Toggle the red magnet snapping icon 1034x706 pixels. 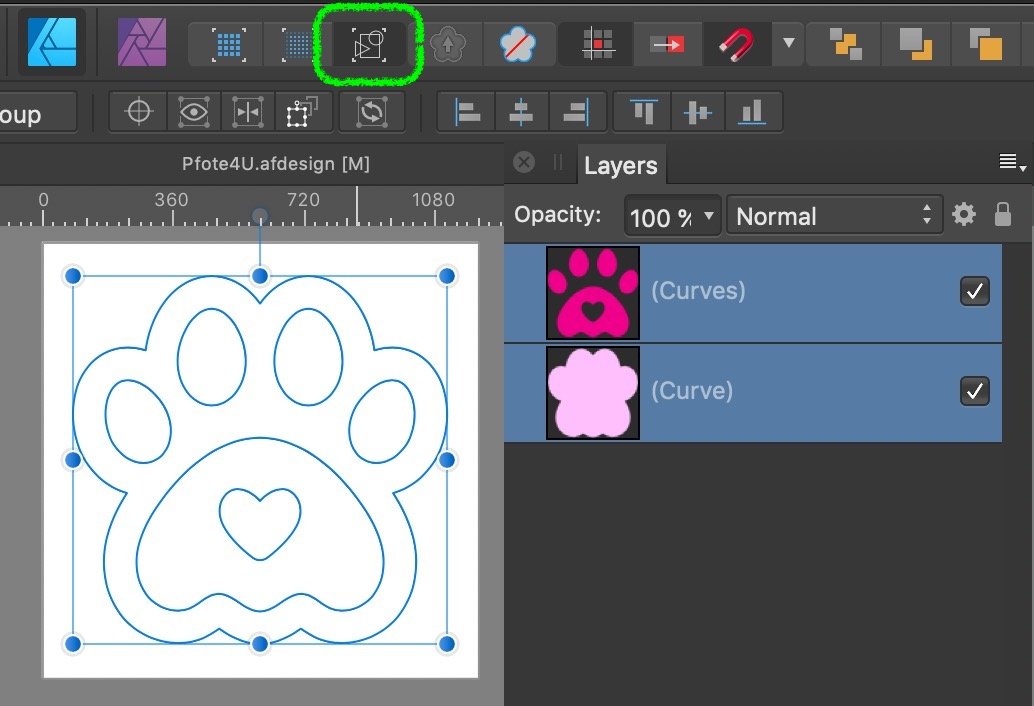(x=737, y=44)
